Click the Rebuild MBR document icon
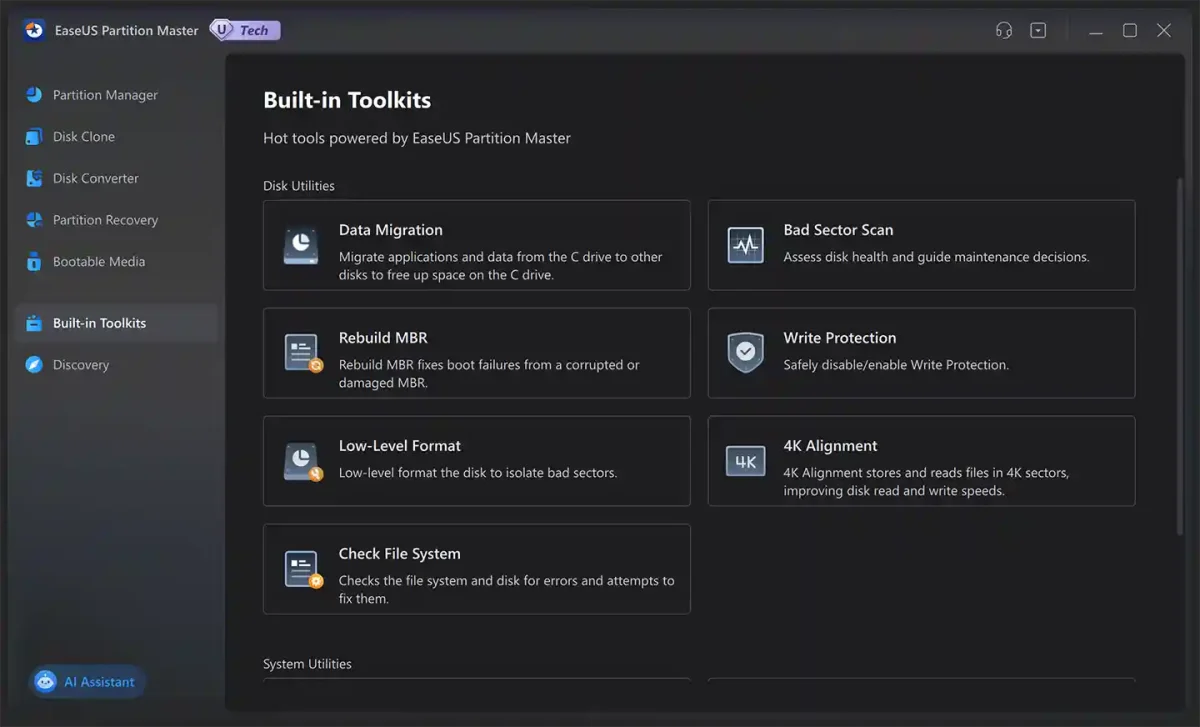The height and width of the screenshot is (727, 1200). [301, 353]
